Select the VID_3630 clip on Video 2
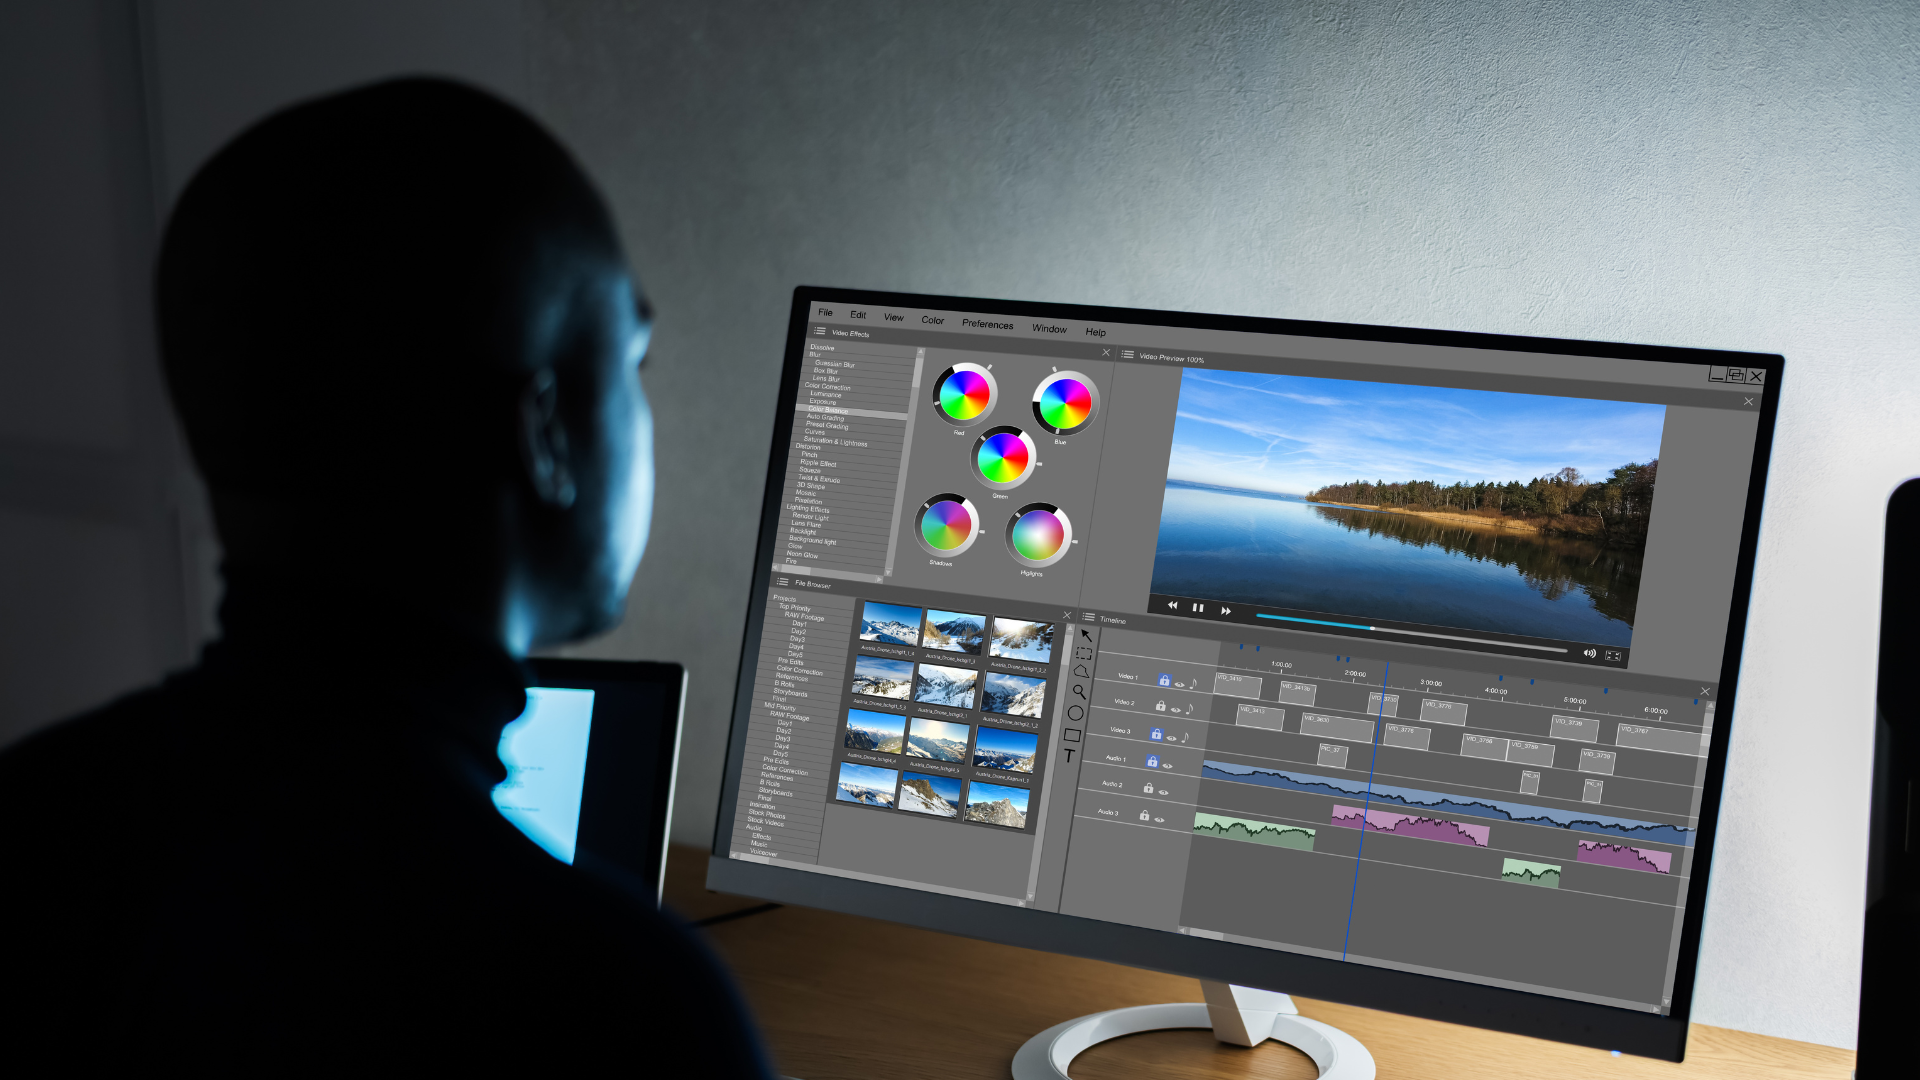The image size is (1920, 1080). tap(1335, 727)
